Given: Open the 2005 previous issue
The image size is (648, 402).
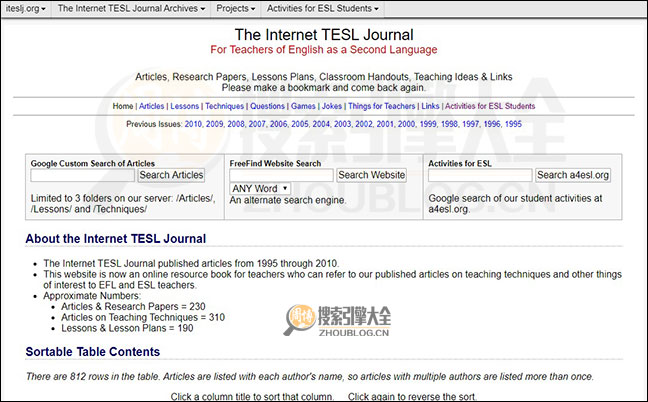Looking at the screenshot, I should pos(300,124).
